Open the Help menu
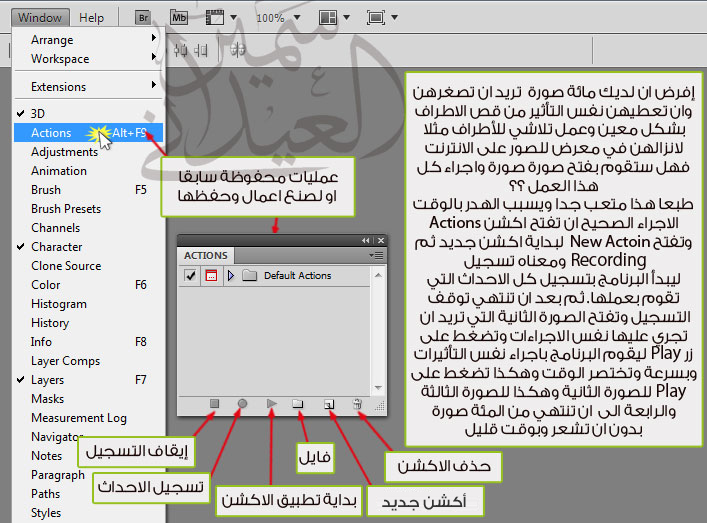Image resolution: width=707 pixels, height=523 pixels. (91, 17)
